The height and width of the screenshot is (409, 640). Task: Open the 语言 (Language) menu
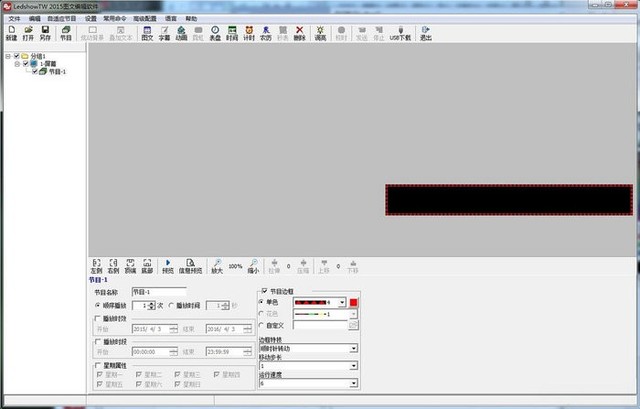pyautogui.click(x=171, y=19)
